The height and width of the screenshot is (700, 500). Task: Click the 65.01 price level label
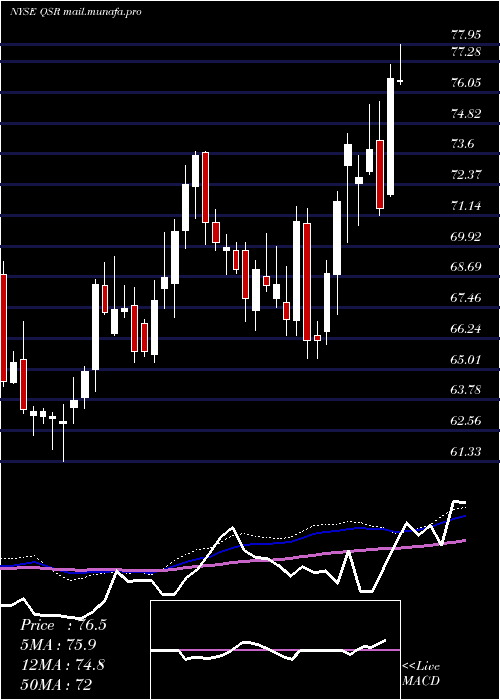(x=468, y=359)
